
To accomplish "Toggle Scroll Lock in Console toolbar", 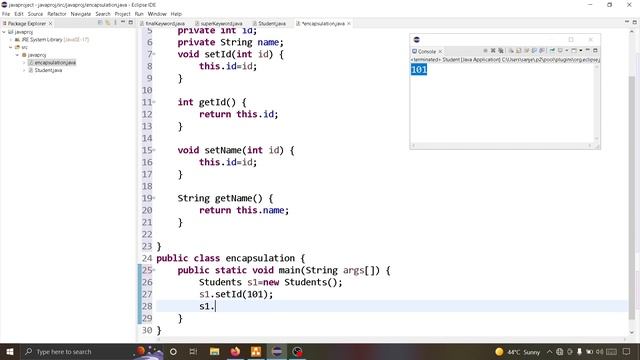I will 519,51.
